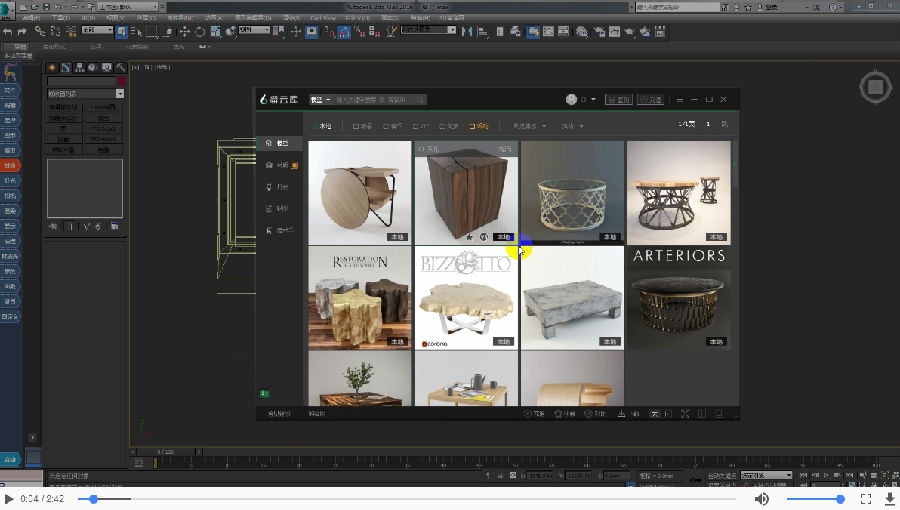Click the magnifier icon in the asset search box
The height and width of the screenshot is (510, 900).
point(420,100)
